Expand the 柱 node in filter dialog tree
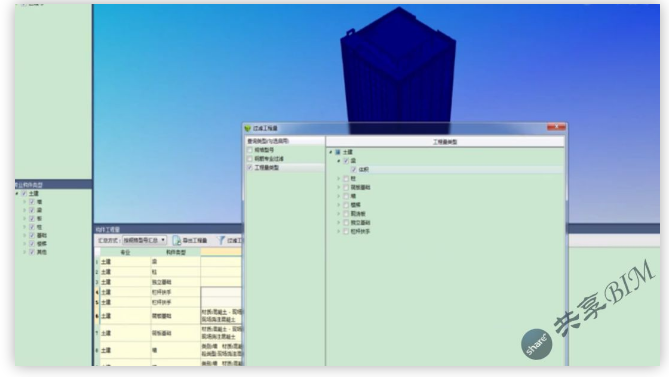This screenshot has width=669, height=377. coord(339,179)
